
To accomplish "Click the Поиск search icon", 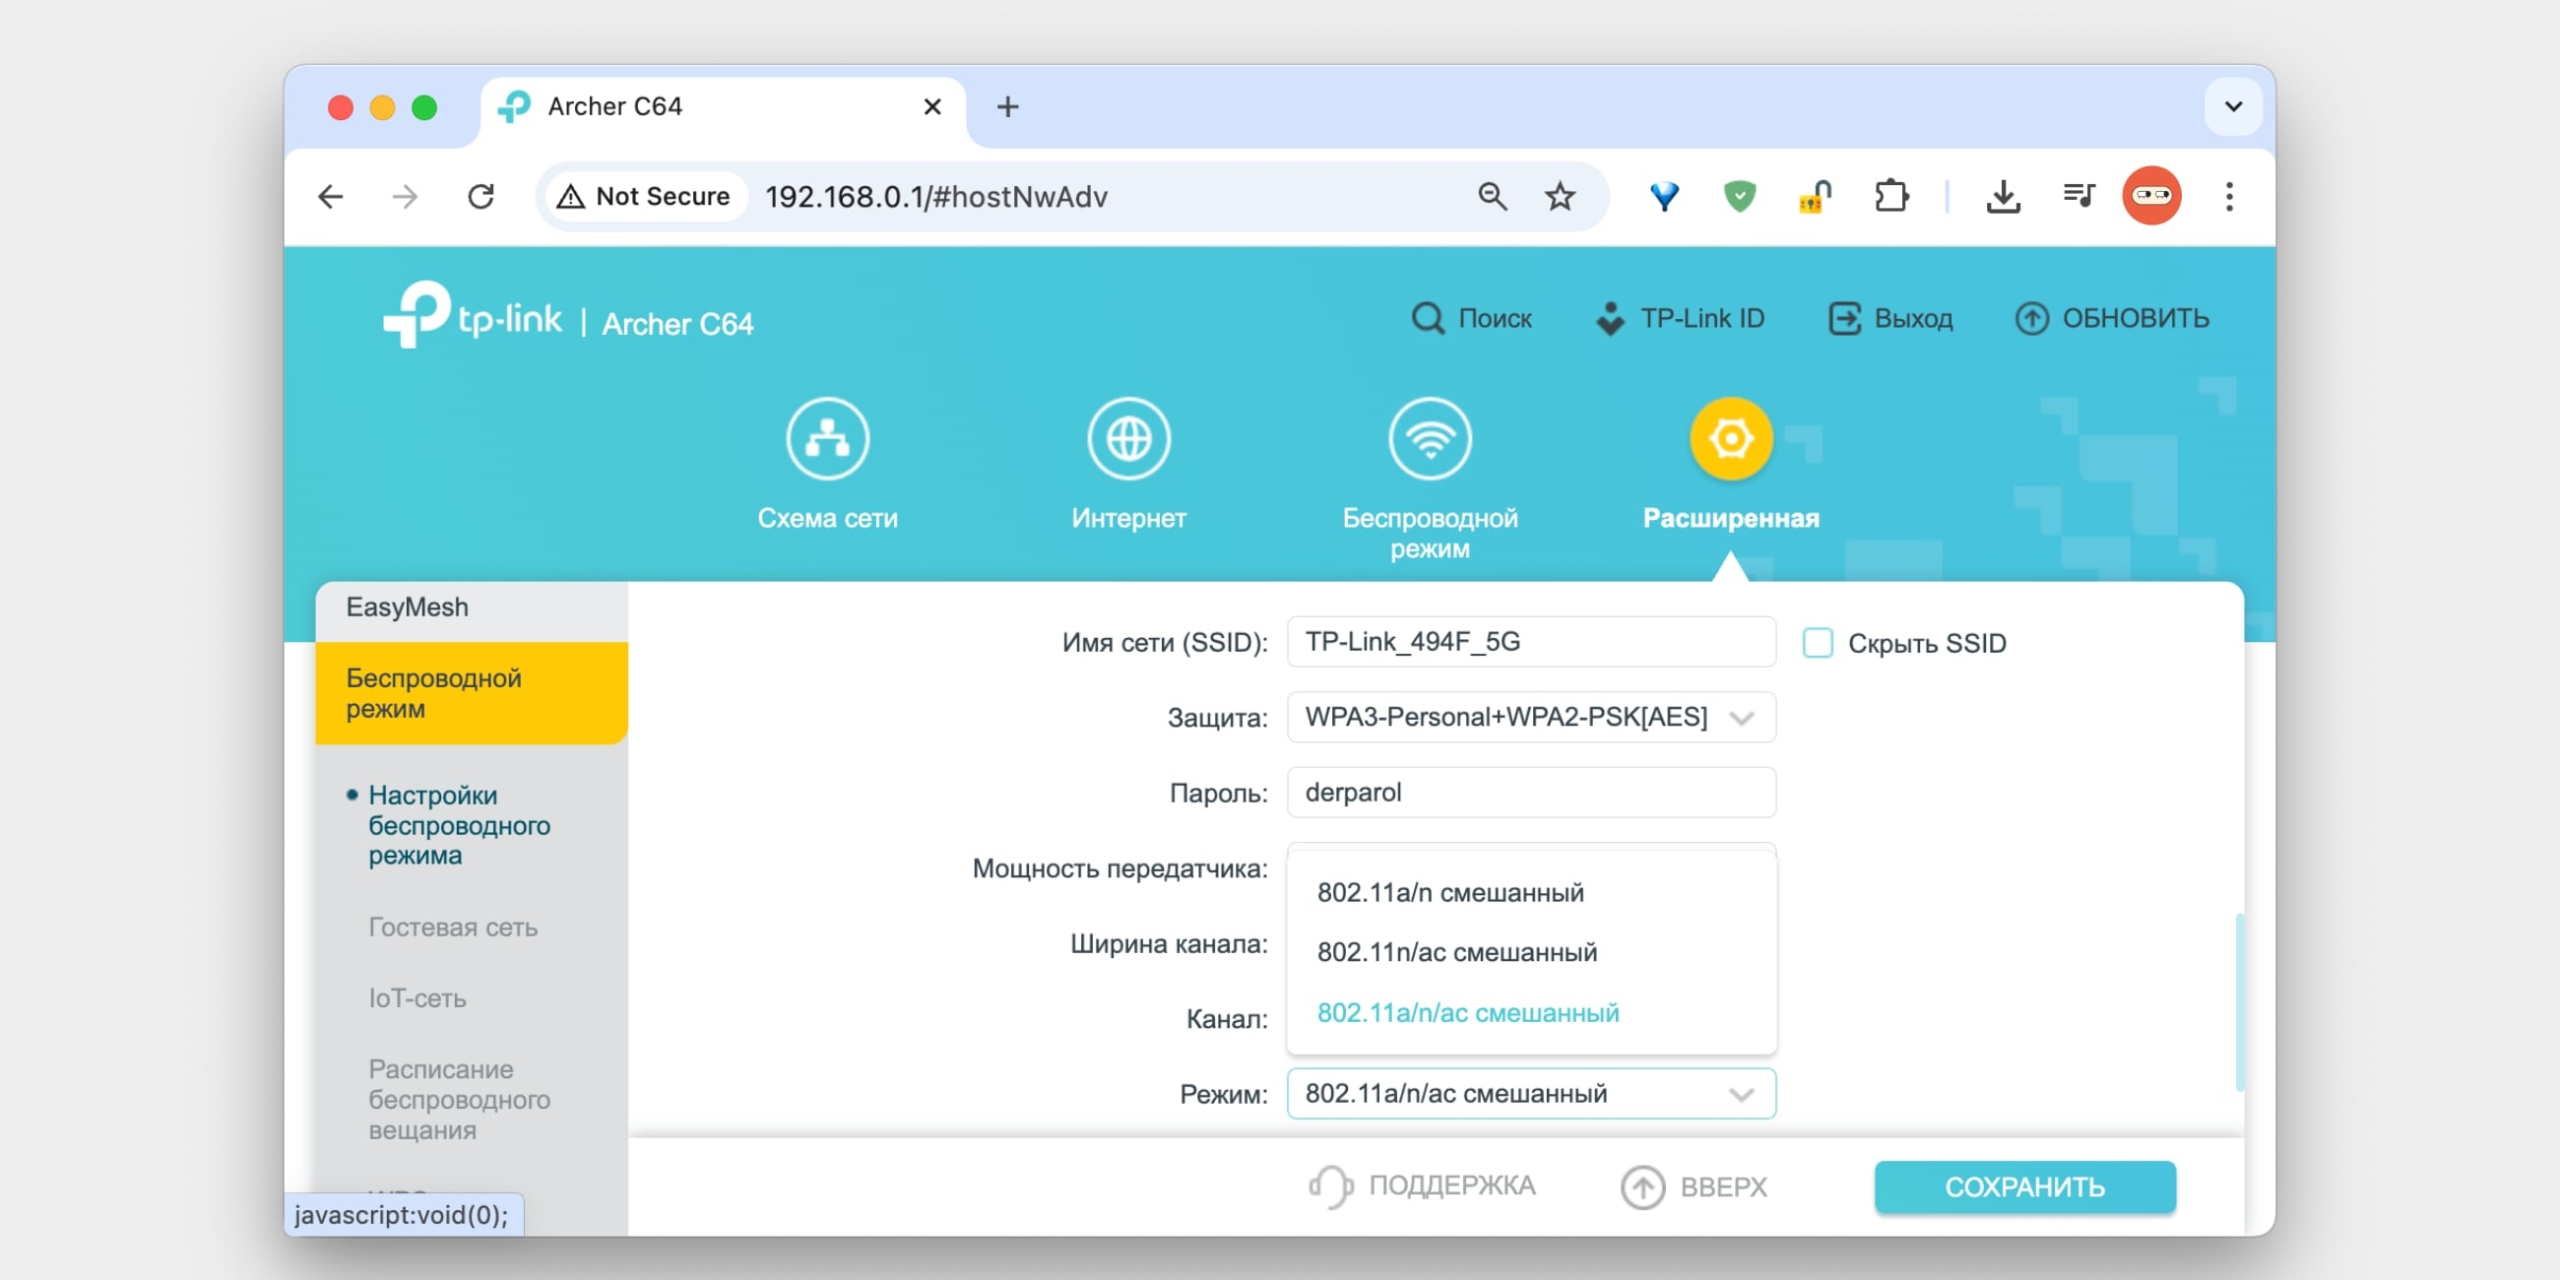I will [x=1428, y=318].
